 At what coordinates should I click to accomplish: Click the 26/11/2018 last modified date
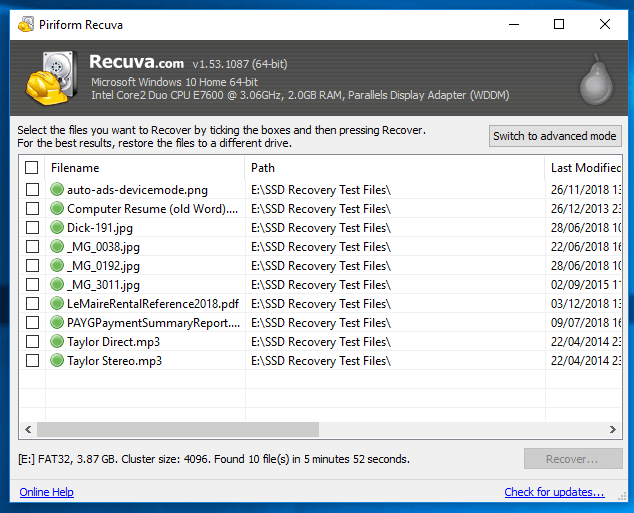coord(585,190)
